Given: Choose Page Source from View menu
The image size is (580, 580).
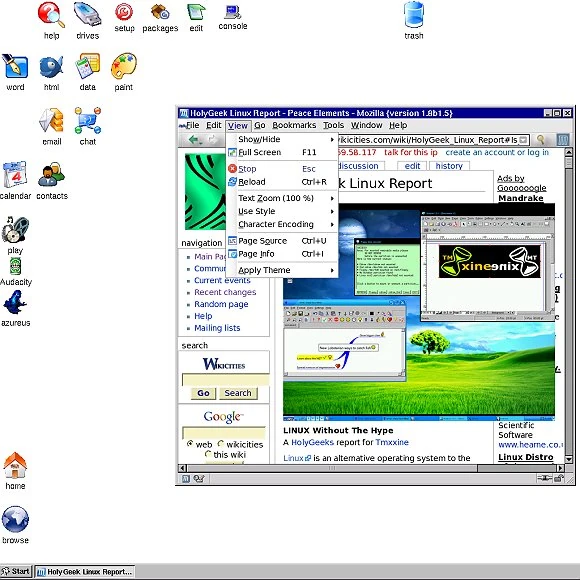Looking at the screenshot, I should (x=282, y=241).
